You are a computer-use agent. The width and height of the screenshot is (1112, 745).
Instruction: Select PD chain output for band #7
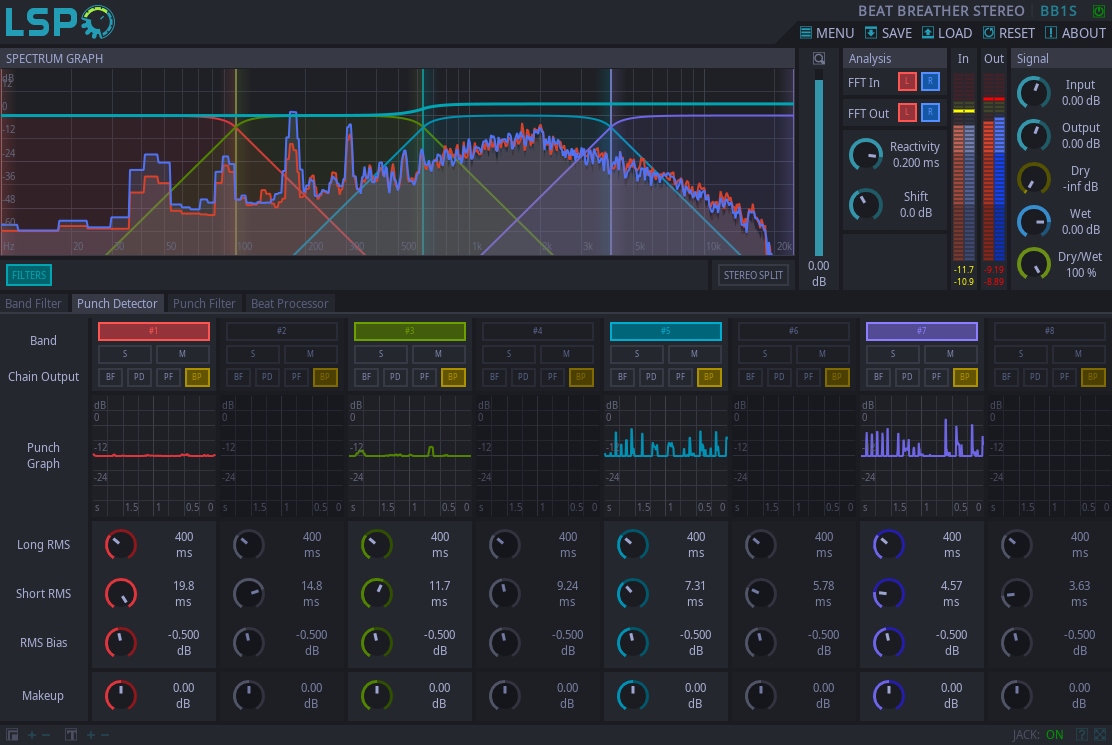pyautogui.click(x=907, y=377)
